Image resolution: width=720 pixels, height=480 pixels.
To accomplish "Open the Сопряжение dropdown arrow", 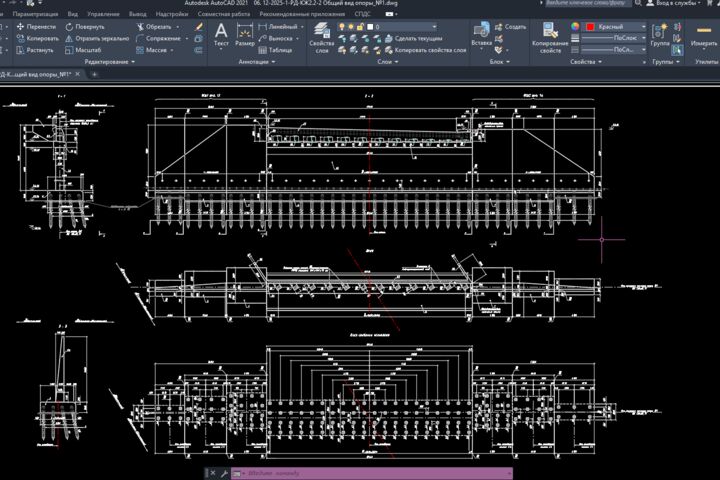I will pyautogui.click(x=187, y=39).
